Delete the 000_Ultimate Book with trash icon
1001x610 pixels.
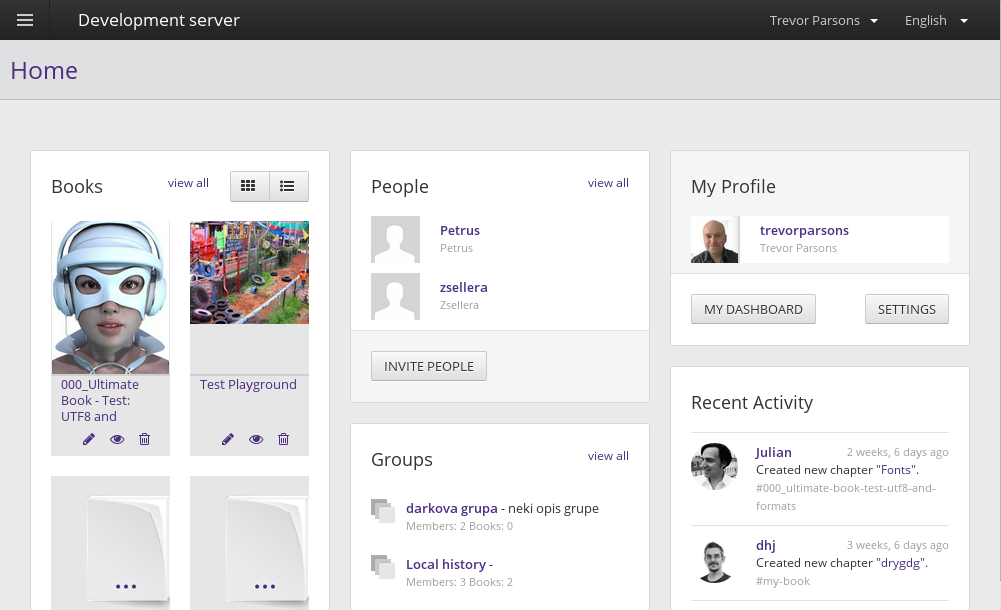click(145, 439)
